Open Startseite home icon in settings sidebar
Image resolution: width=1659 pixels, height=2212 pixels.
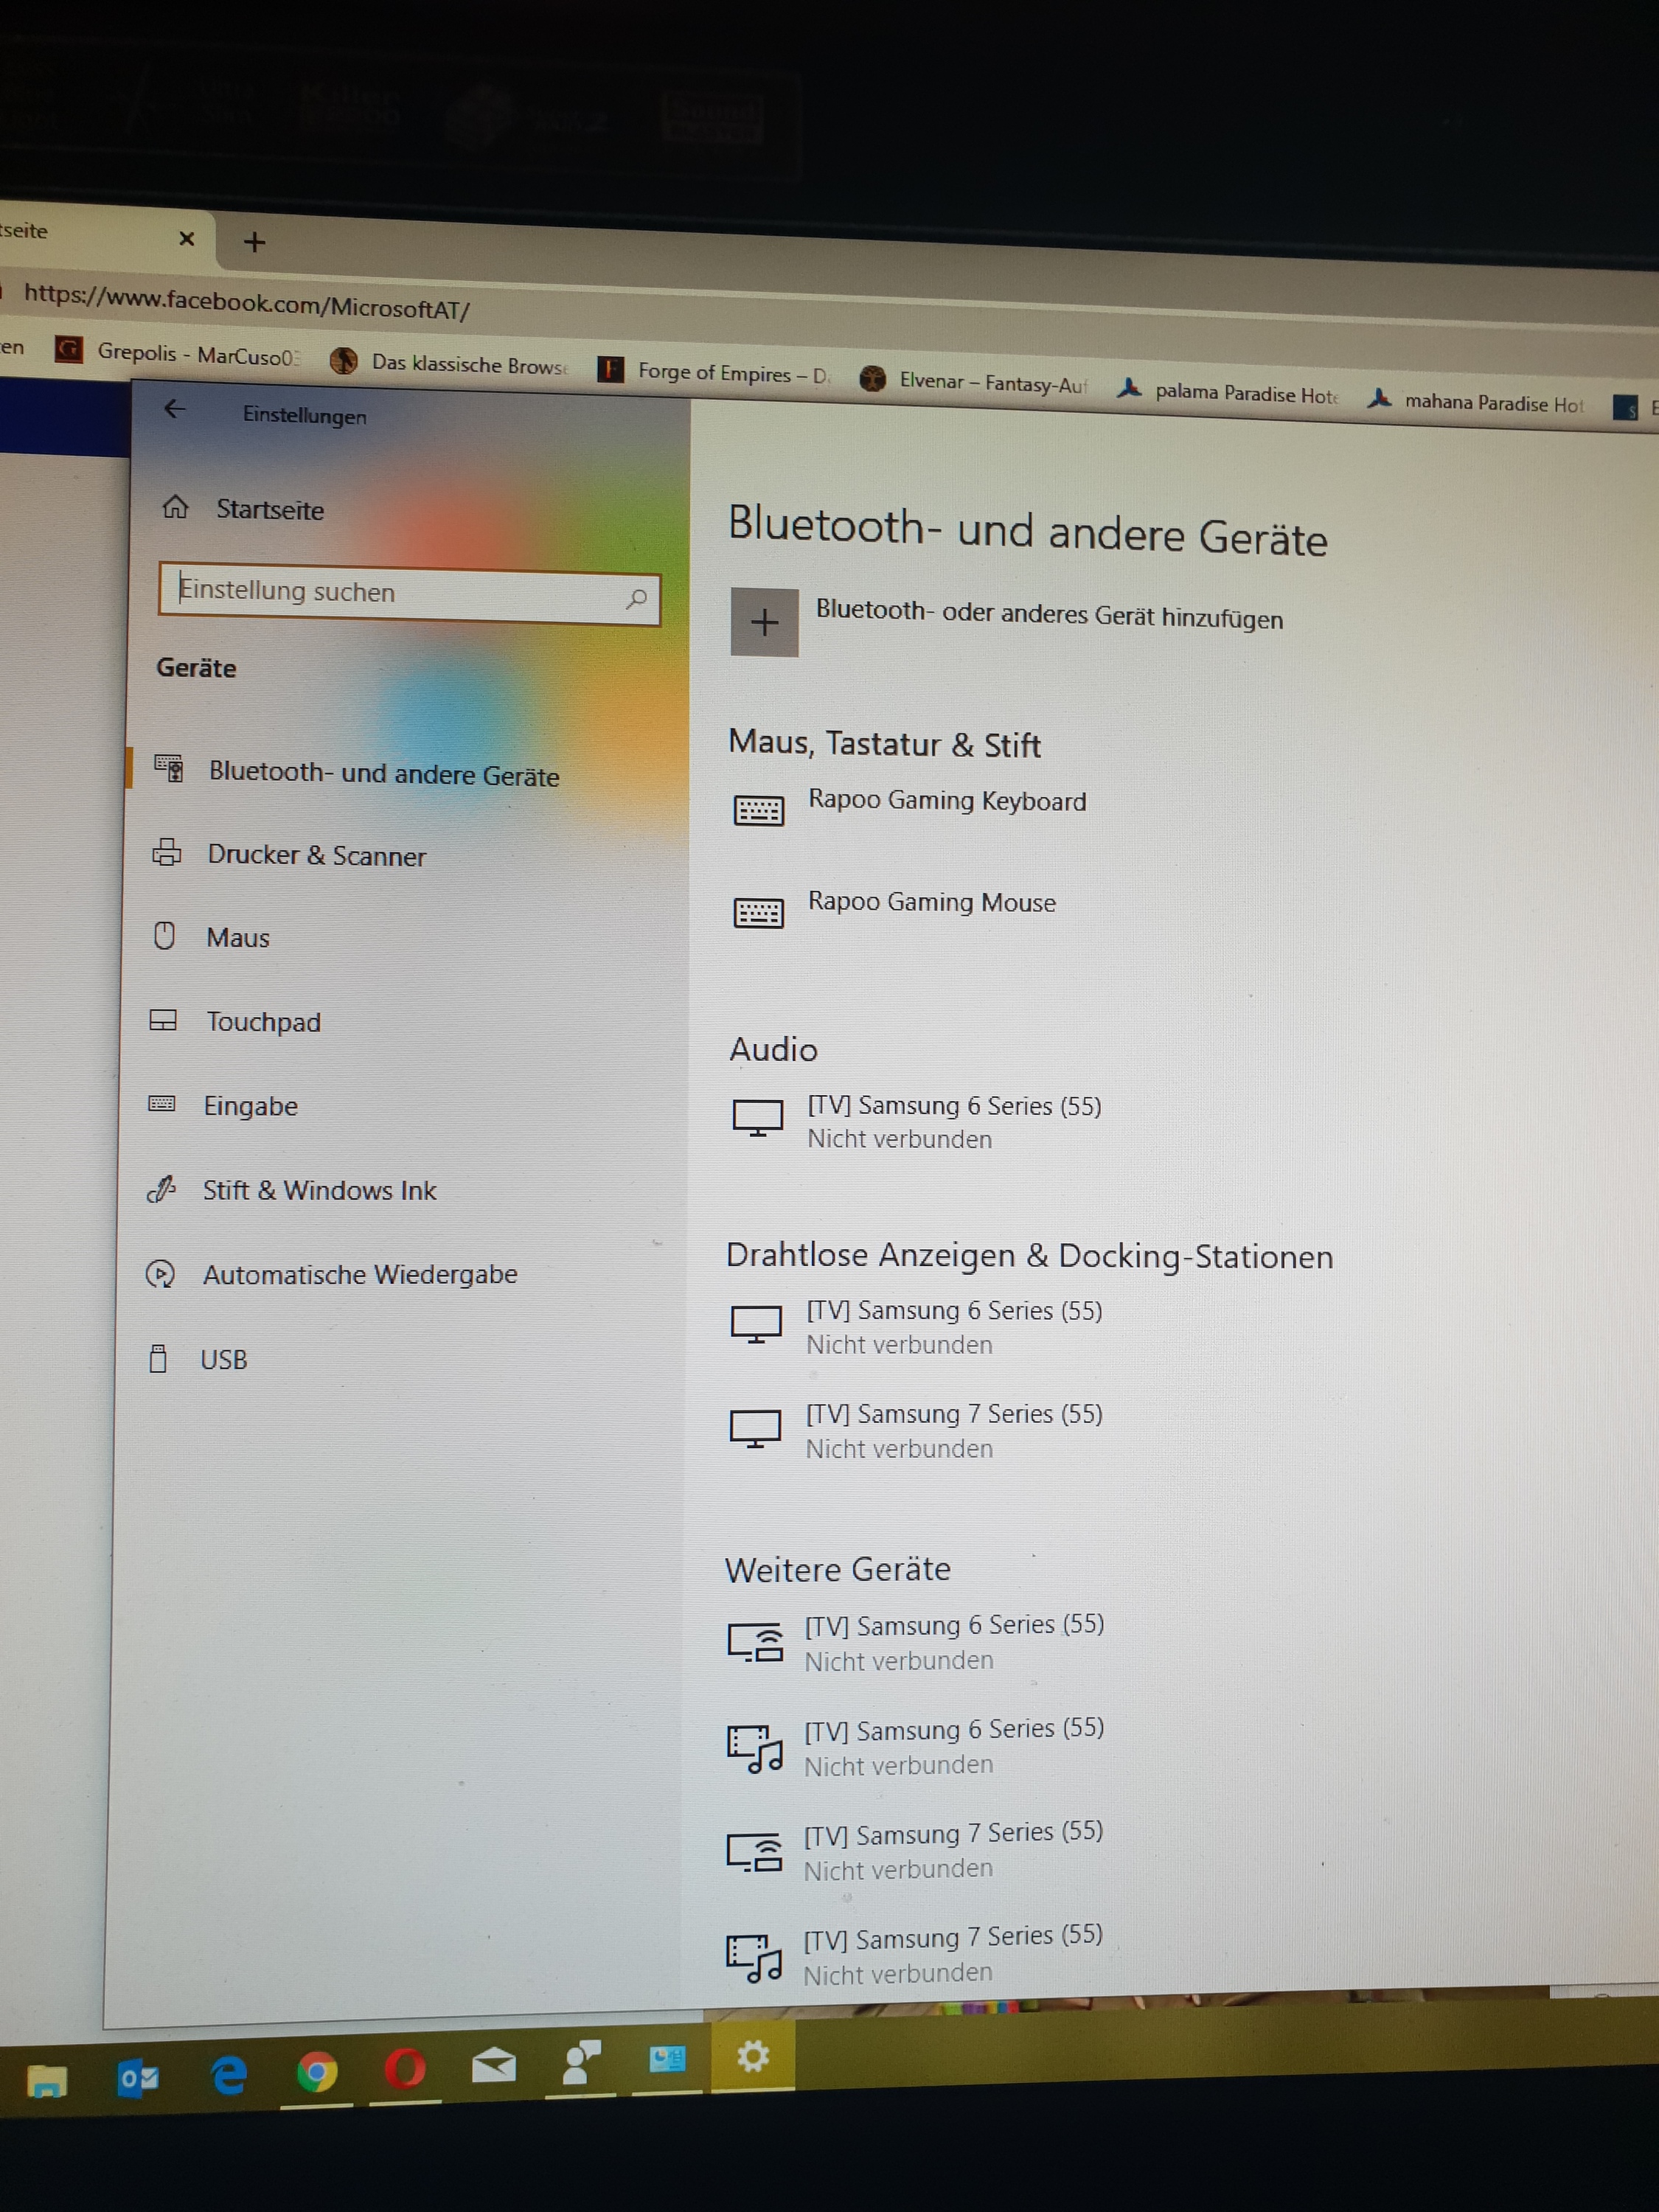coord(175,507)
